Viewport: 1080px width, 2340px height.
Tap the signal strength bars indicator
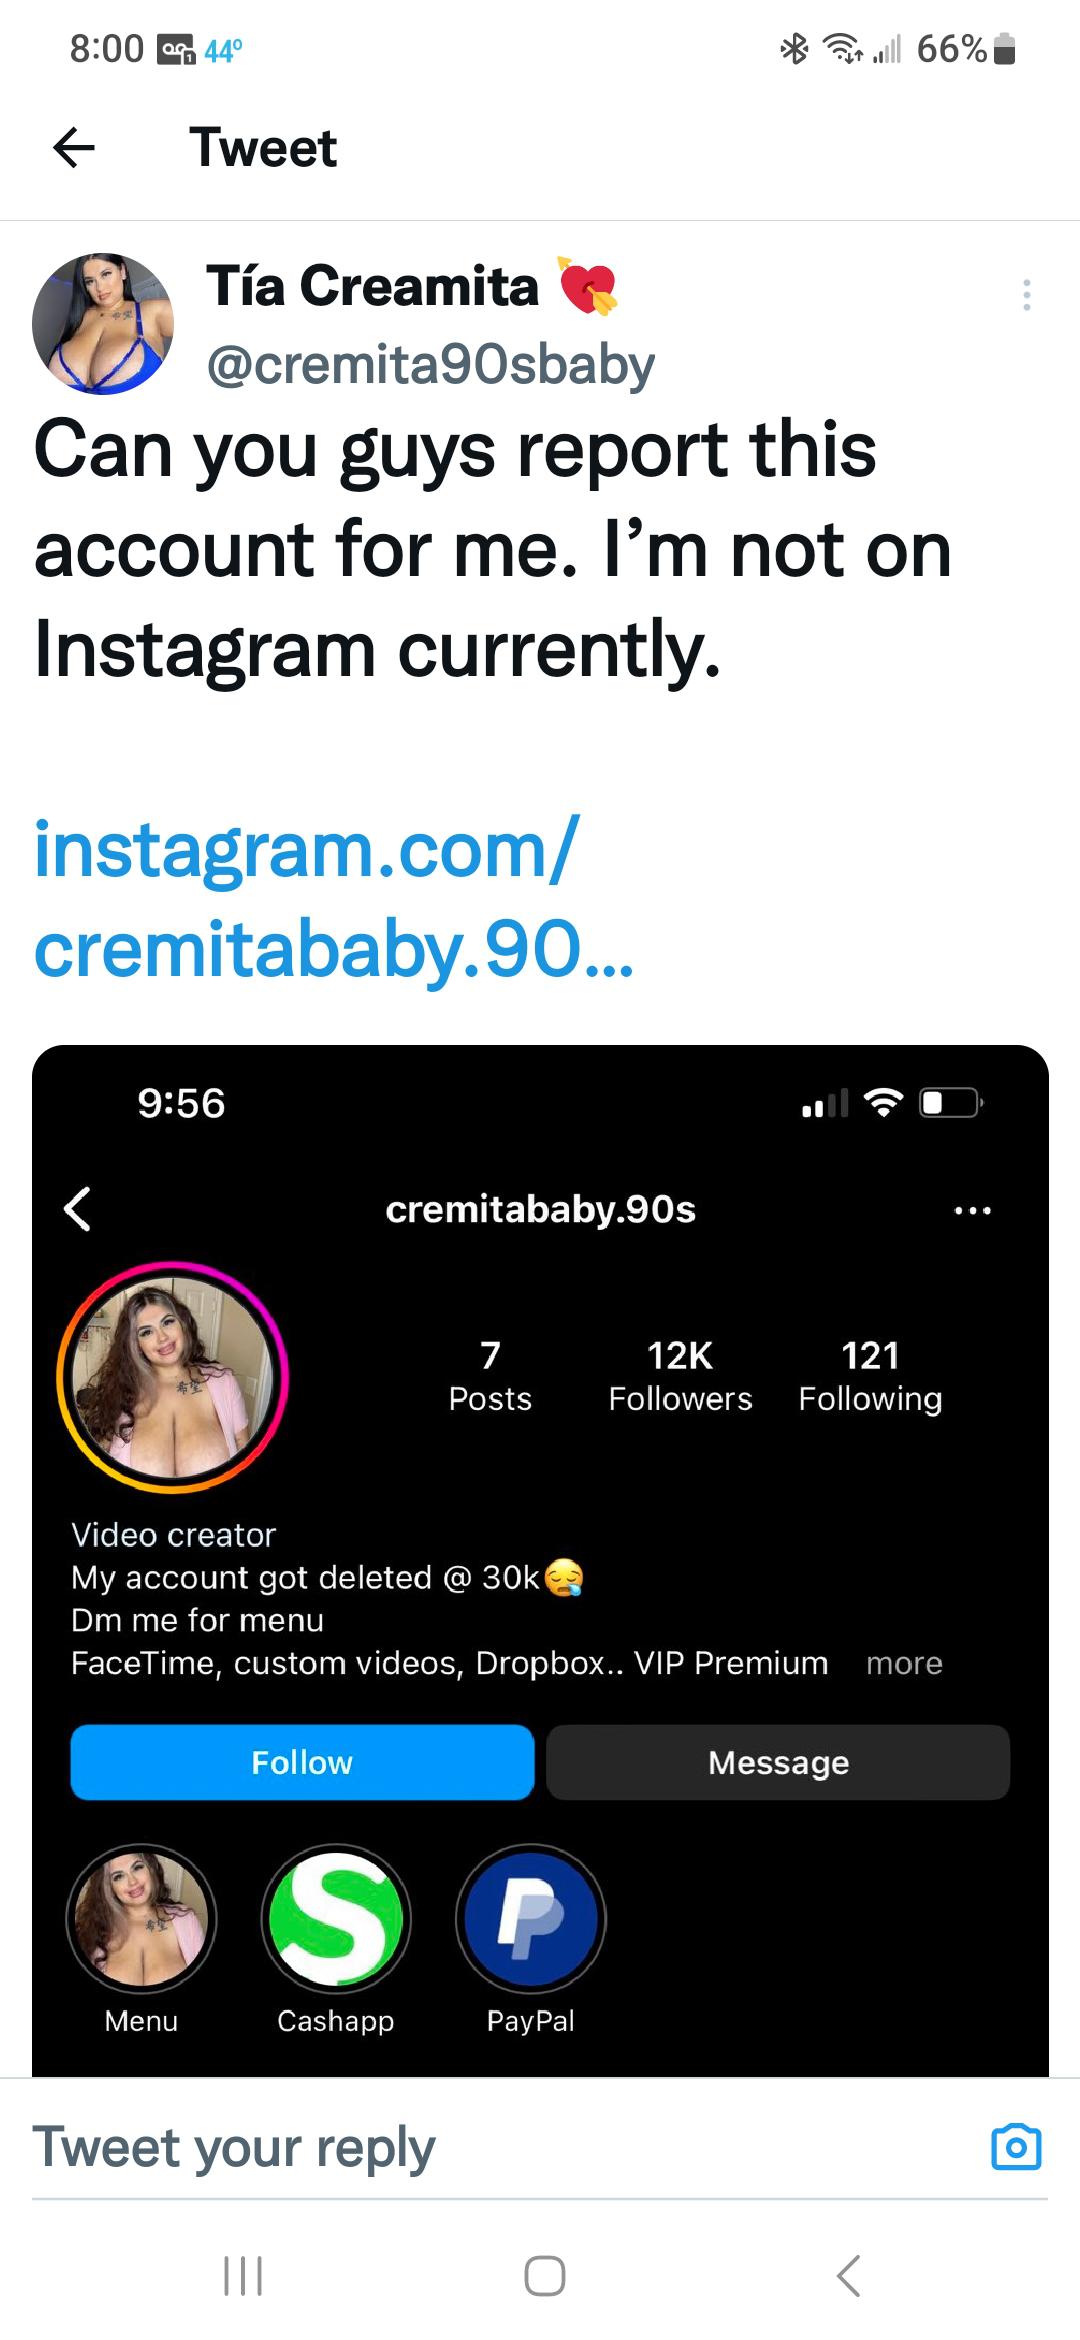point(889,50)
